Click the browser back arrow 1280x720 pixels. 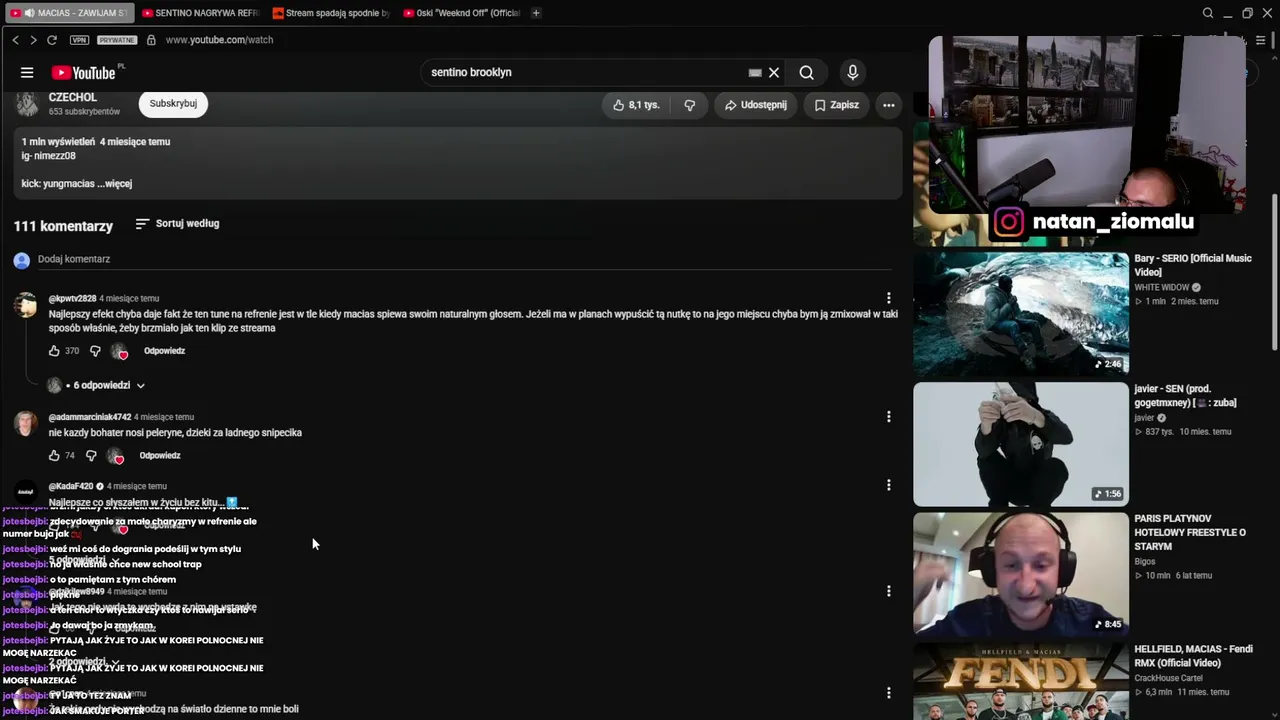point(15,40)
